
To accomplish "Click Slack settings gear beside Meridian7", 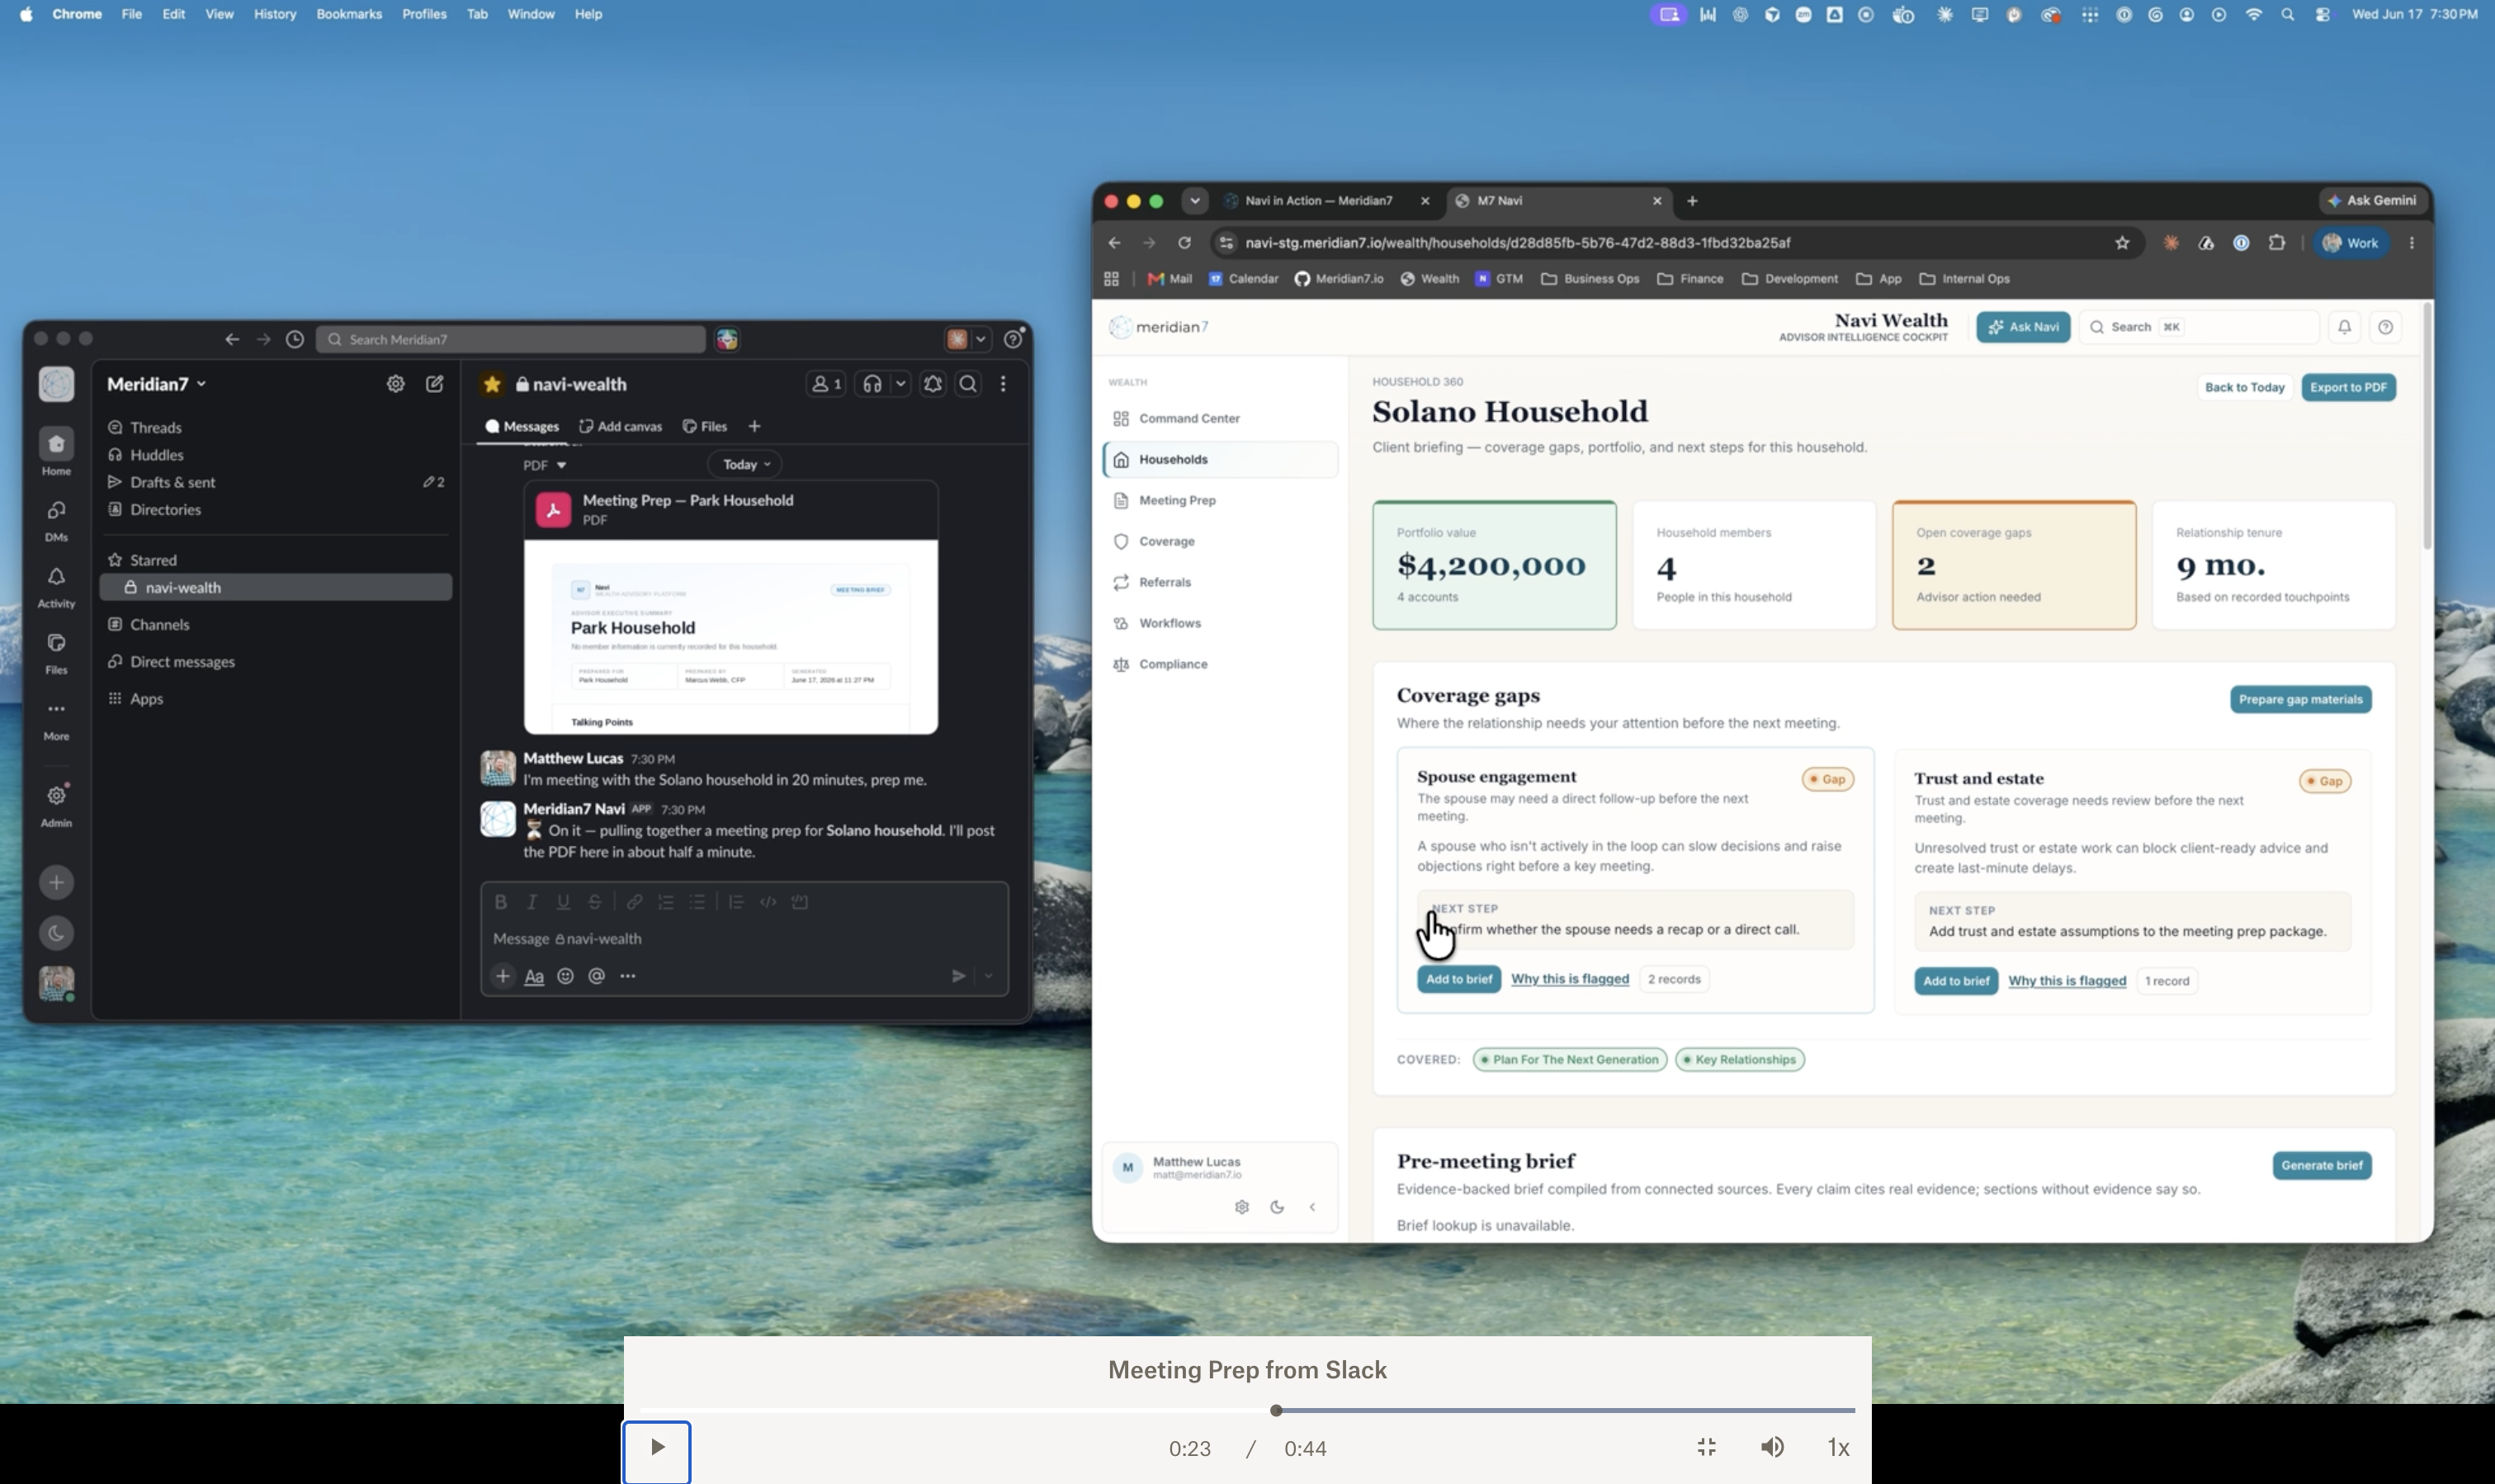I will click(x=396, y=384).
